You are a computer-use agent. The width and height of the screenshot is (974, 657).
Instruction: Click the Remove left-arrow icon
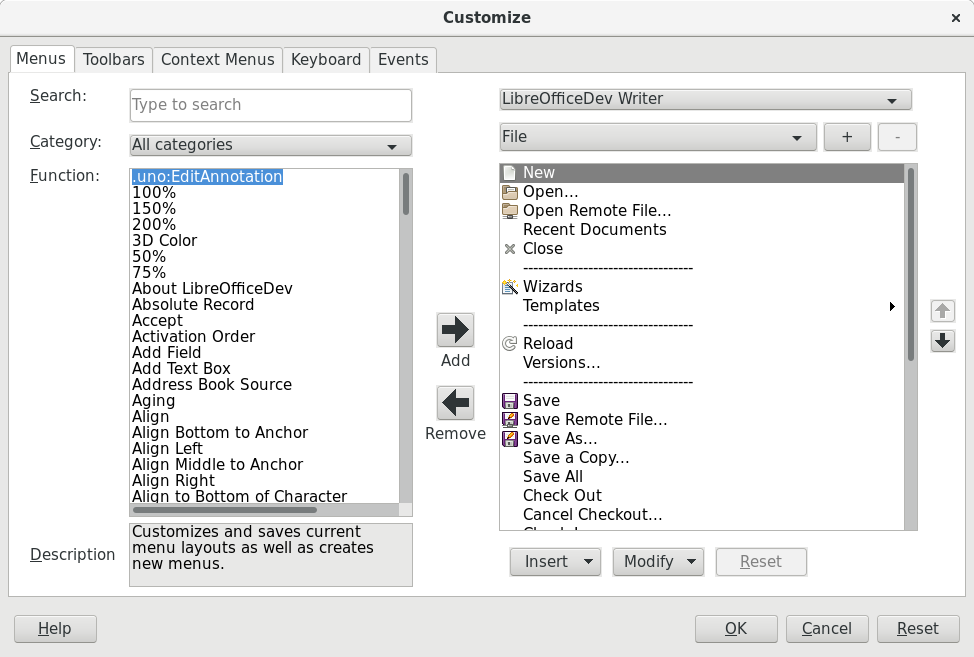[x=455, y=403]
